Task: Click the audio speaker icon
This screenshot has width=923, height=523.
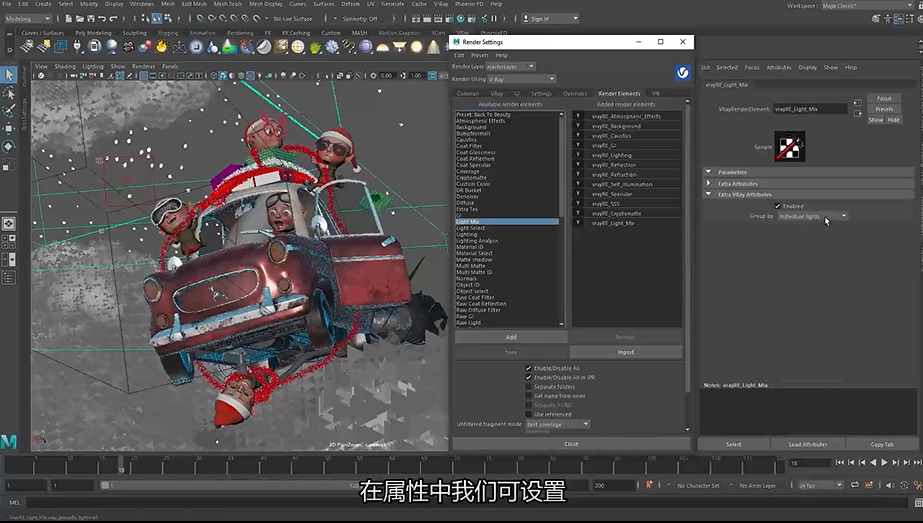Action: (x=890, y=485)
